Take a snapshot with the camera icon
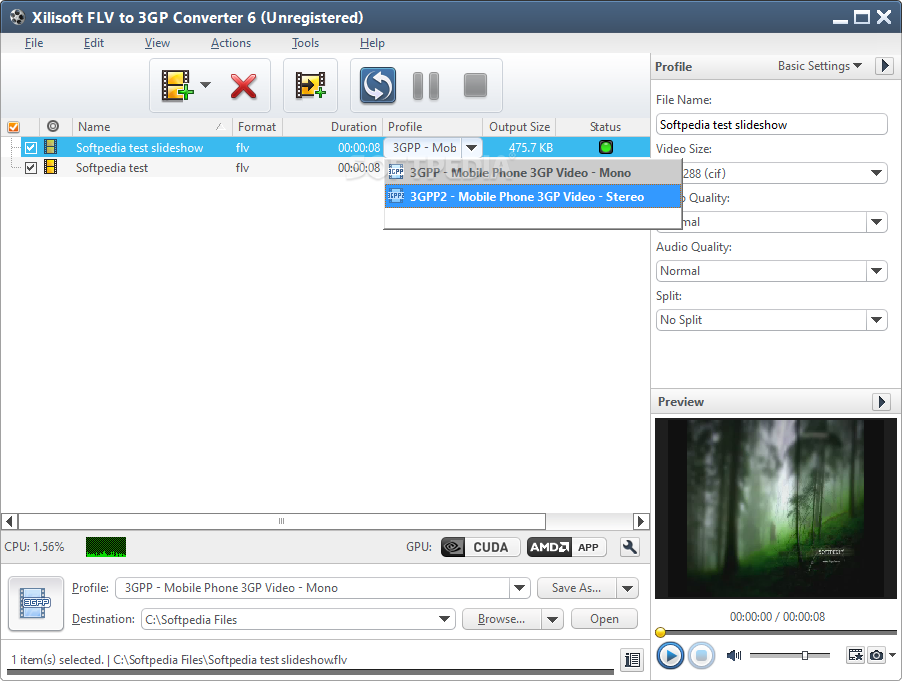The image size is (902, 681). (876, 655)
